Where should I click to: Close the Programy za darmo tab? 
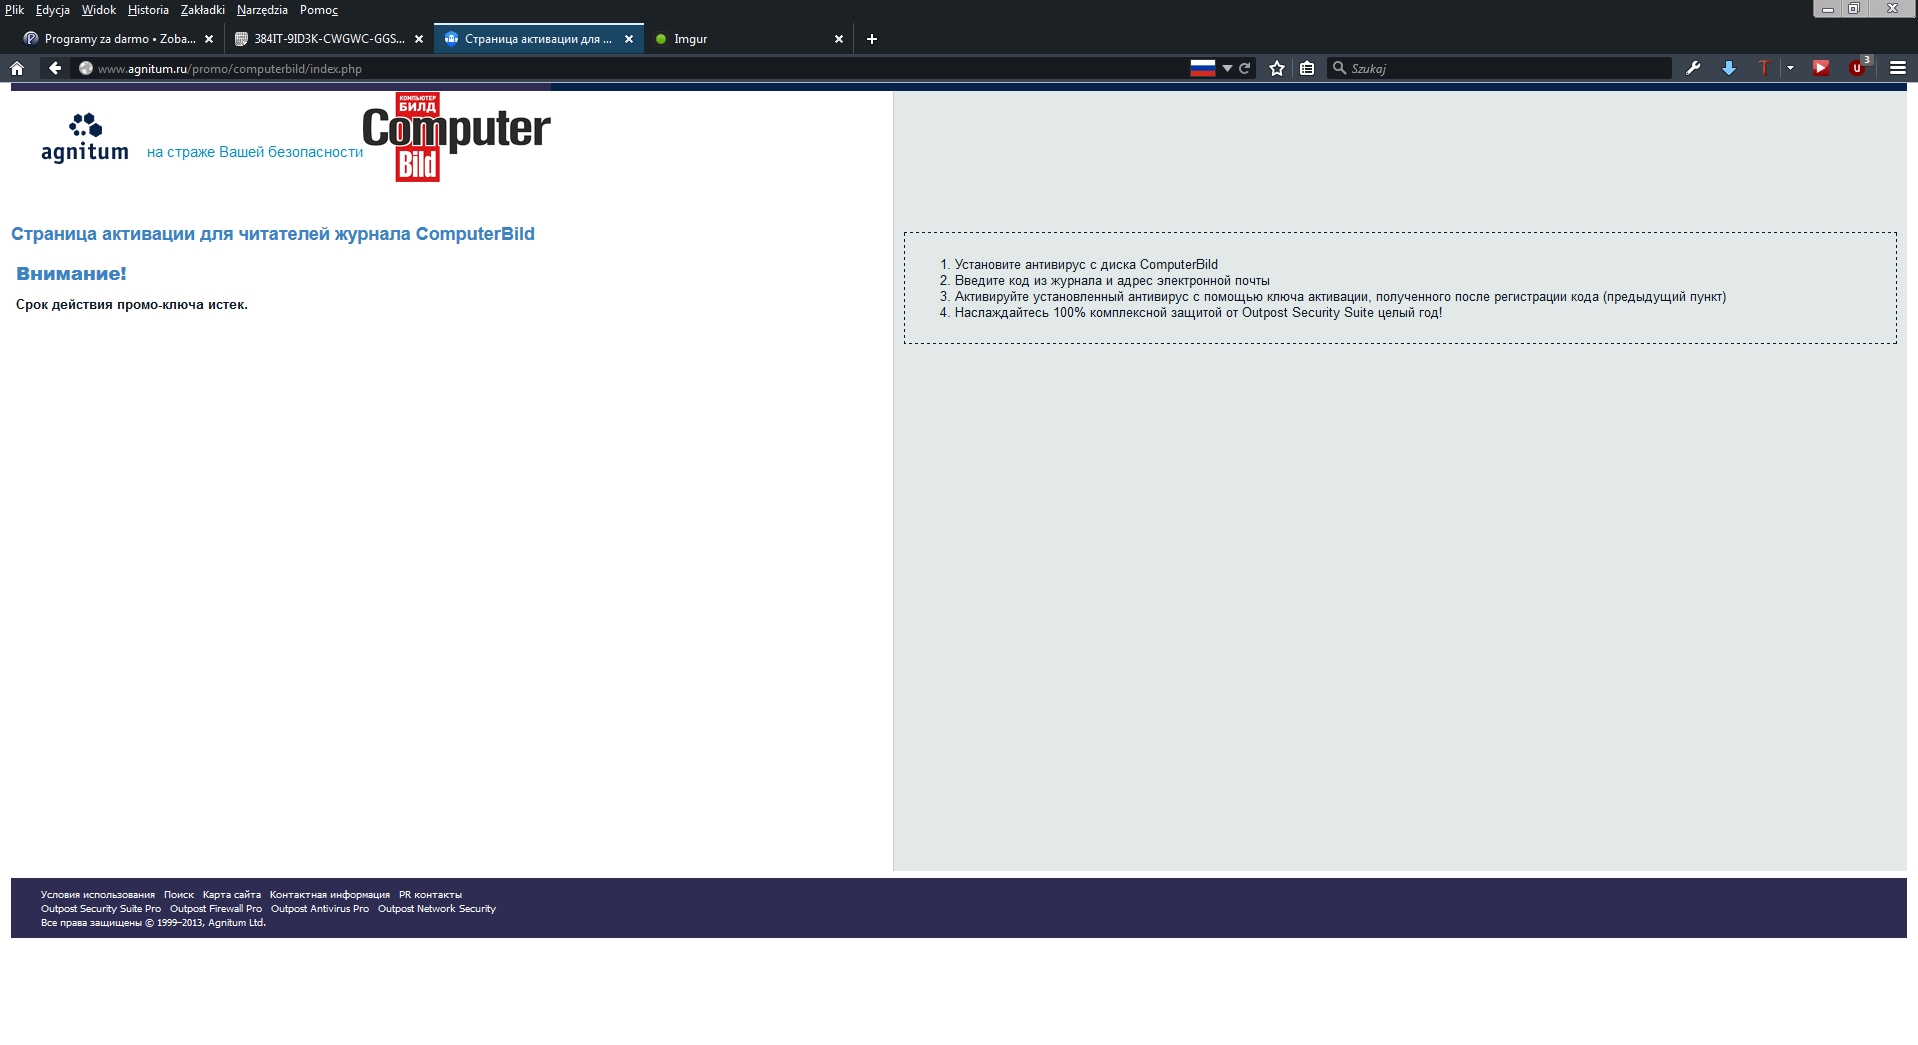click(209, 39)
